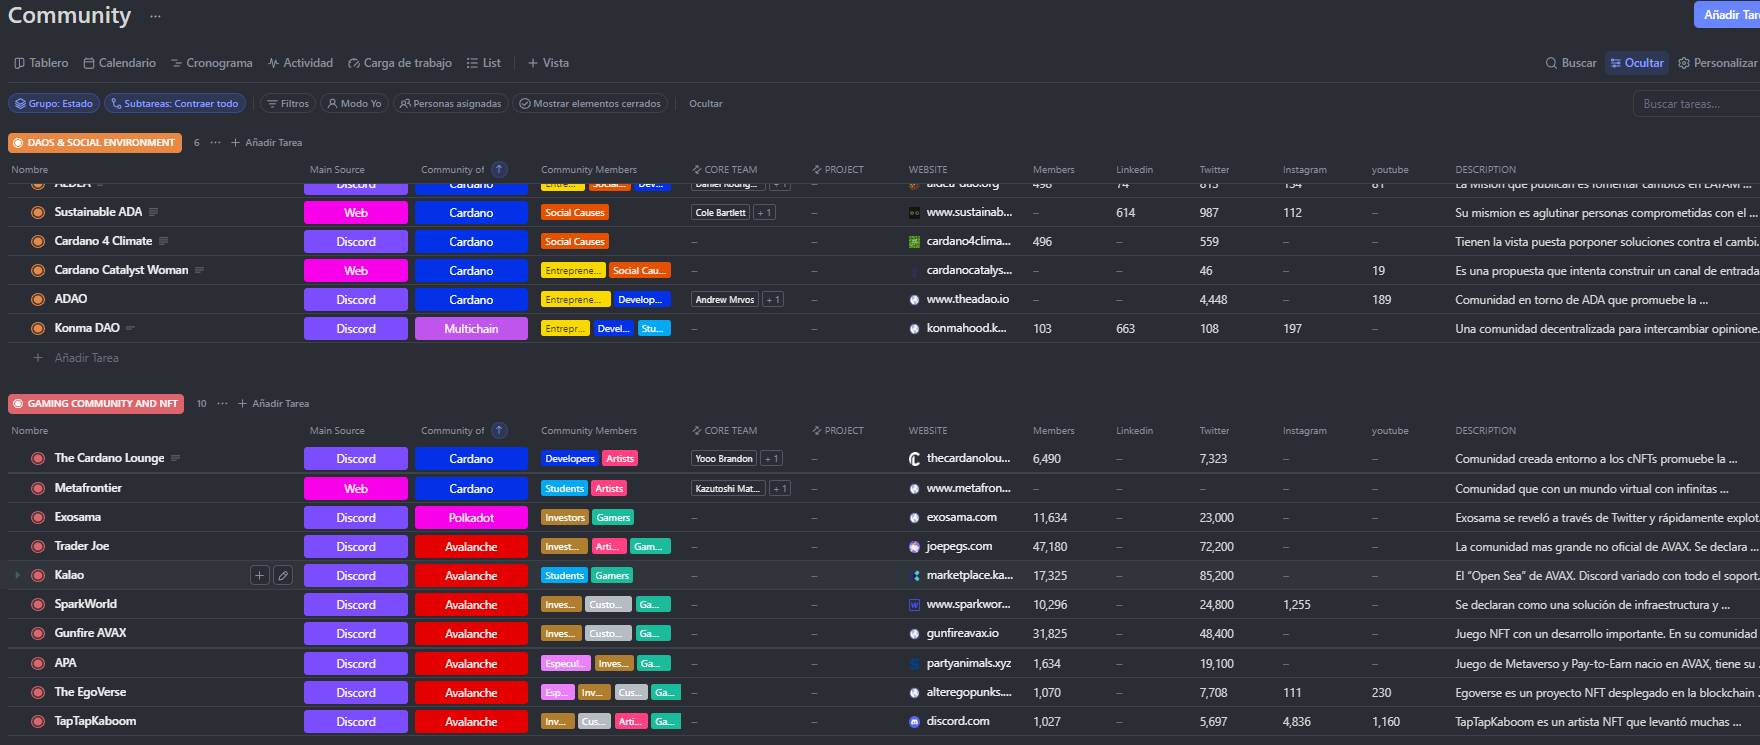Click the Buscar search button
The height and width of the screenshot is (745, 1760).
[1571, 63]
